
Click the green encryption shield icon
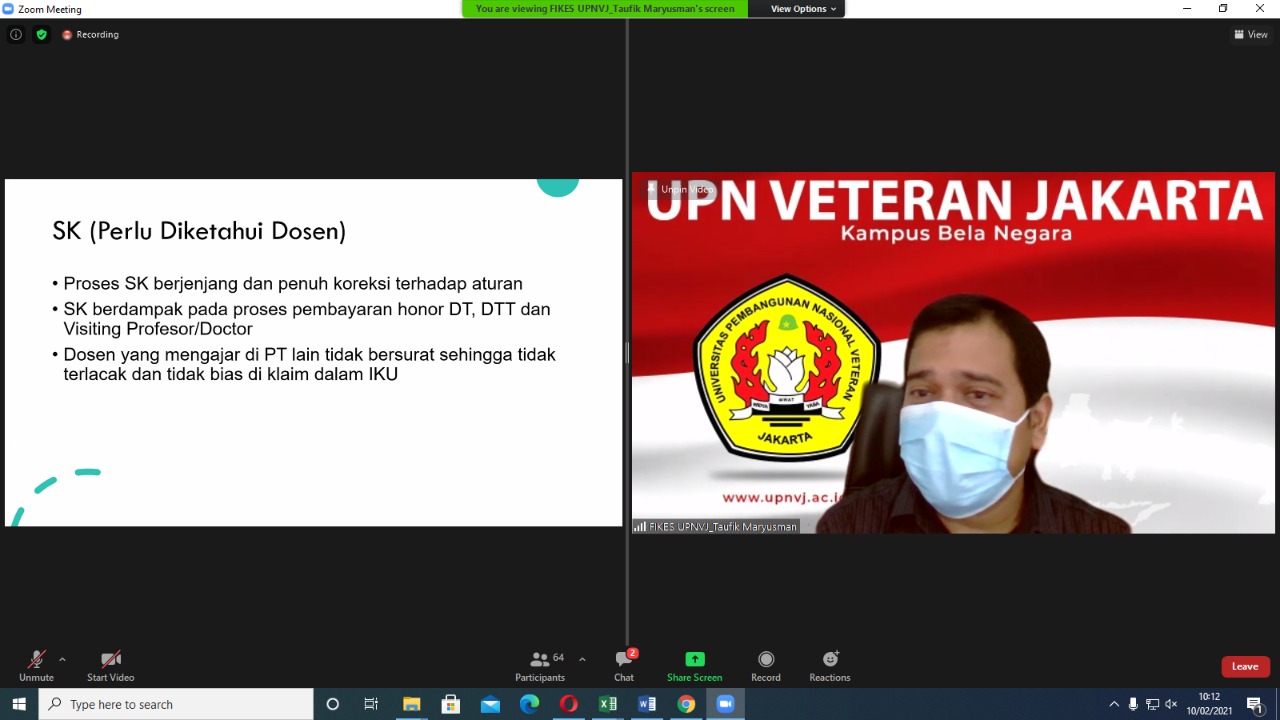41,34
